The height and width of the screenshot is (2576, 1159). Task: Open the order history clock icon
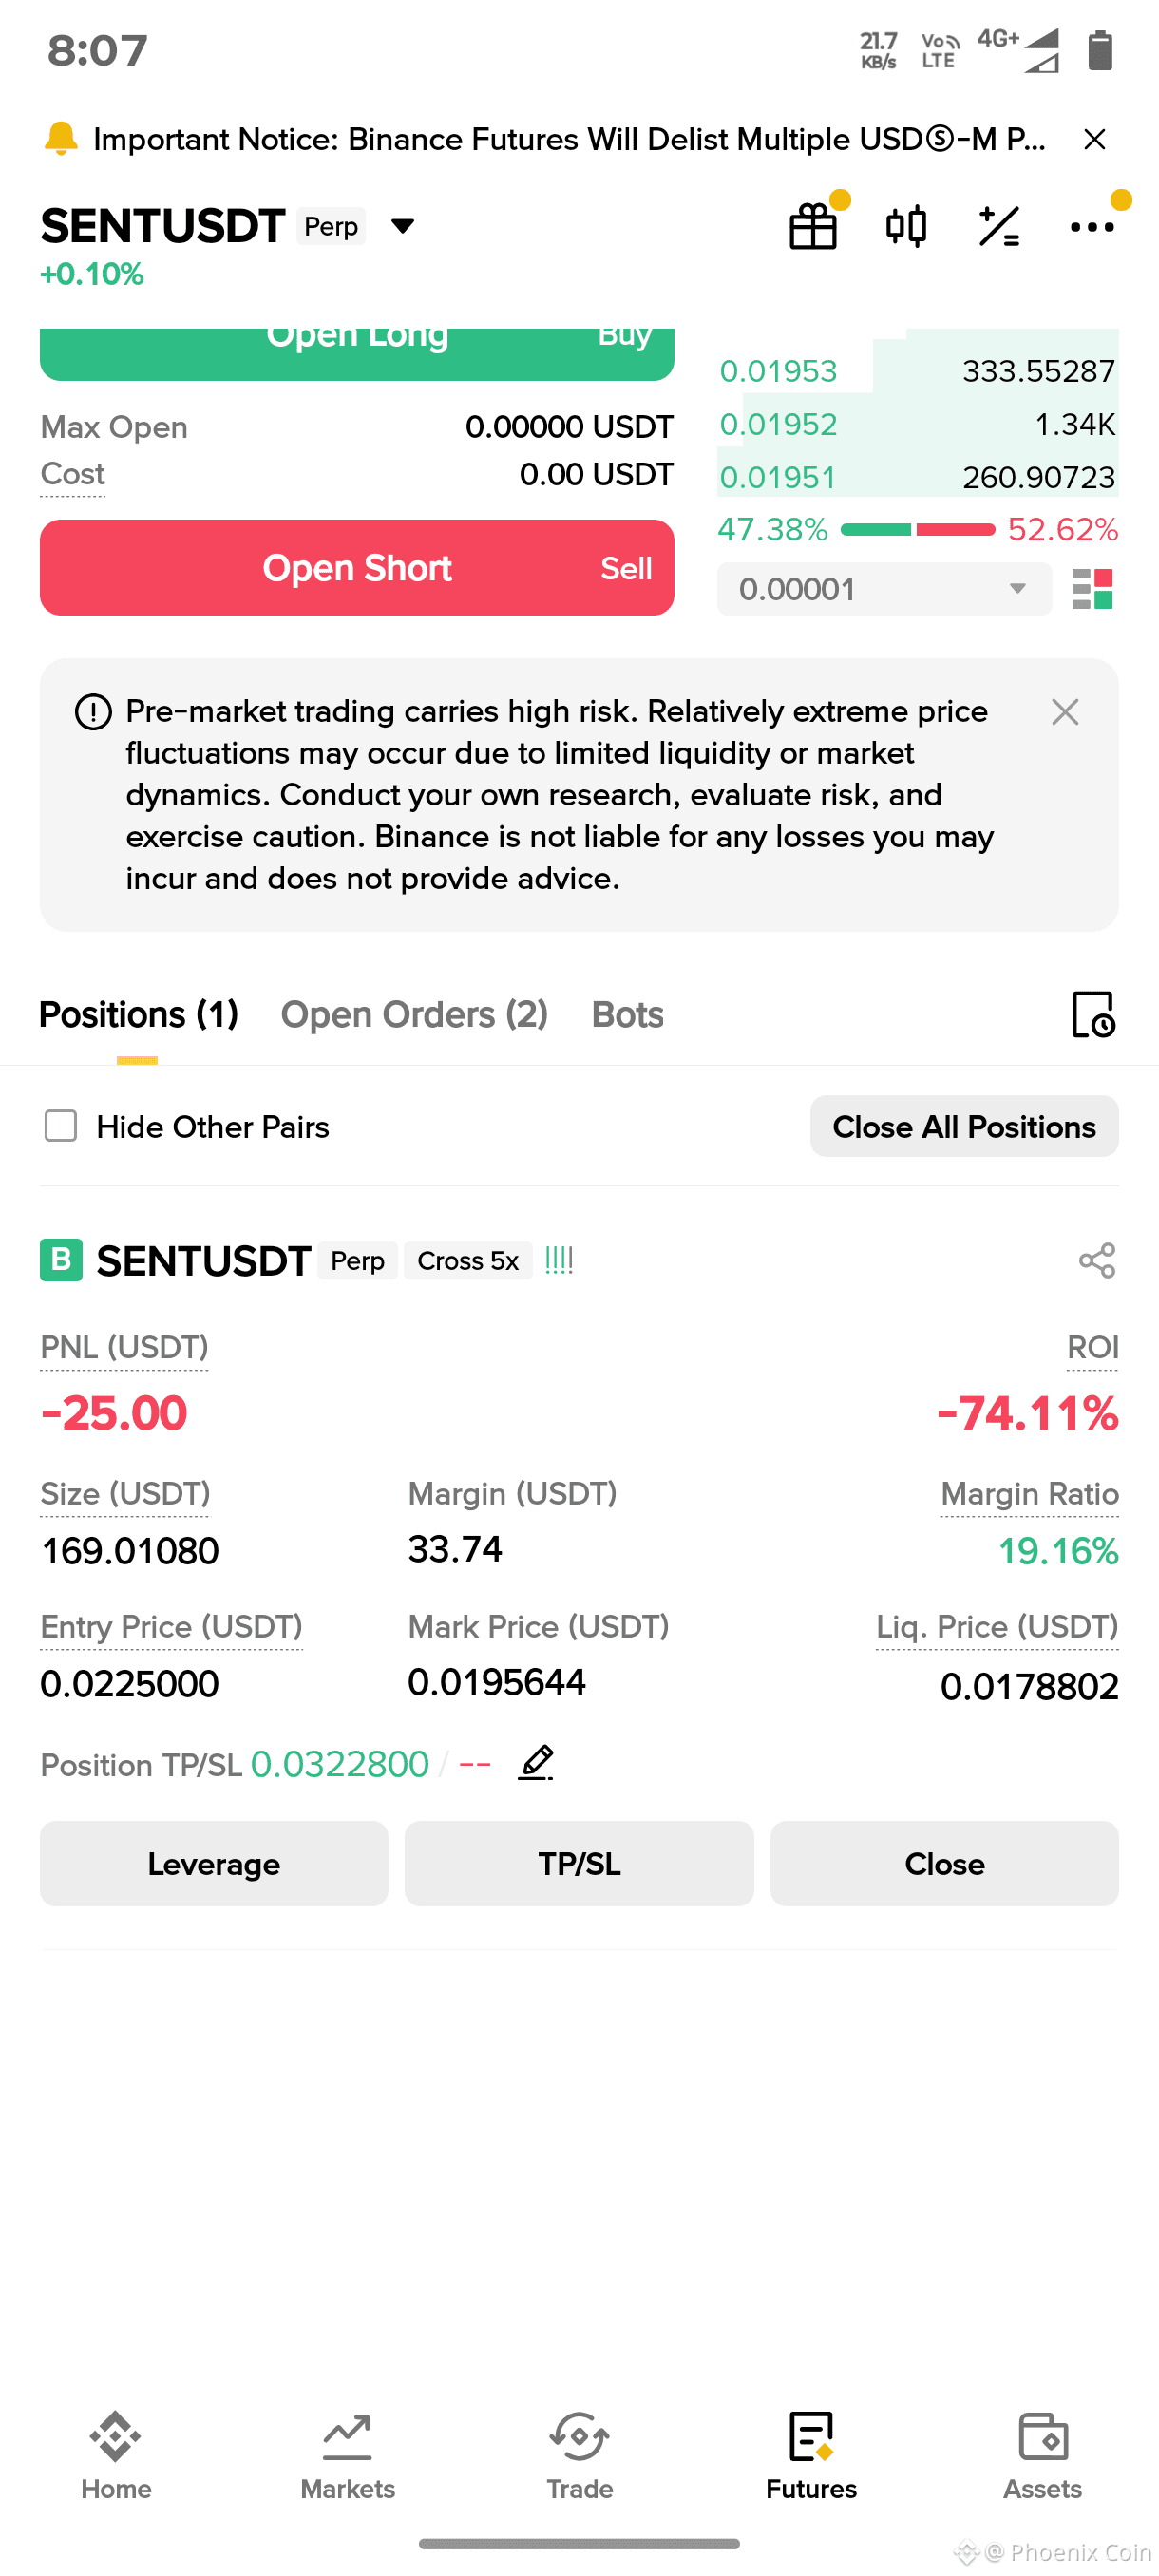(x=1093, y=1014)
